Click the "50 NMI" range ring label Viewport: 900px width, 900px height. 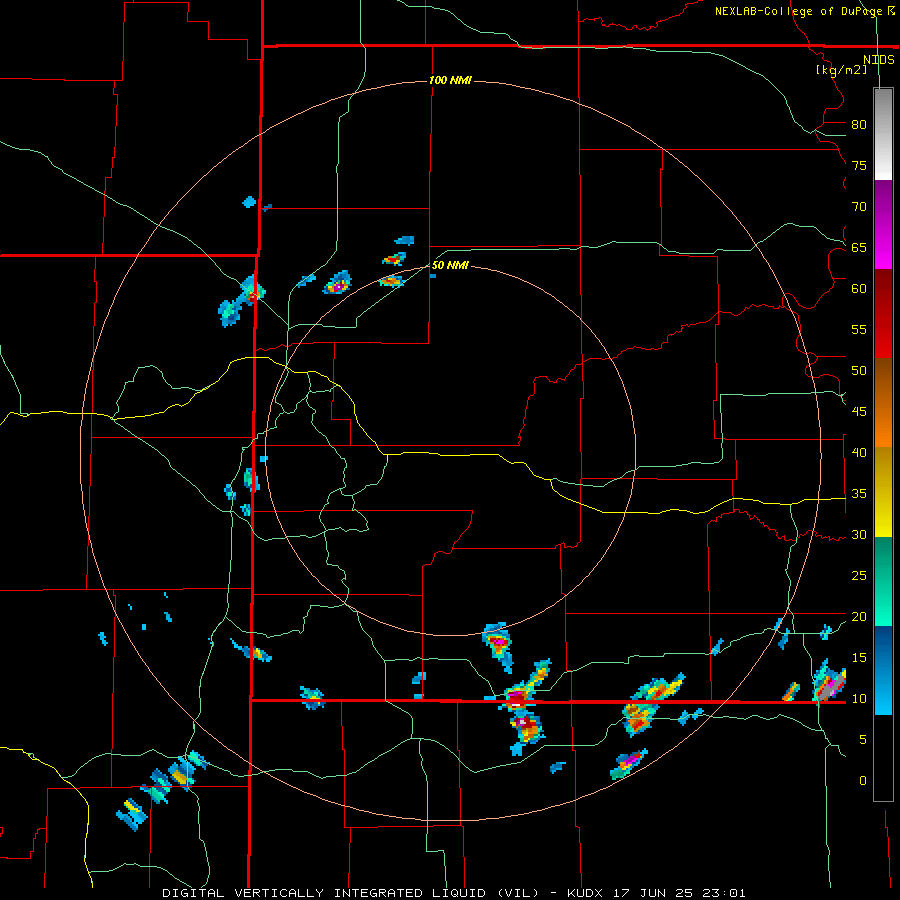click(450, 265)
